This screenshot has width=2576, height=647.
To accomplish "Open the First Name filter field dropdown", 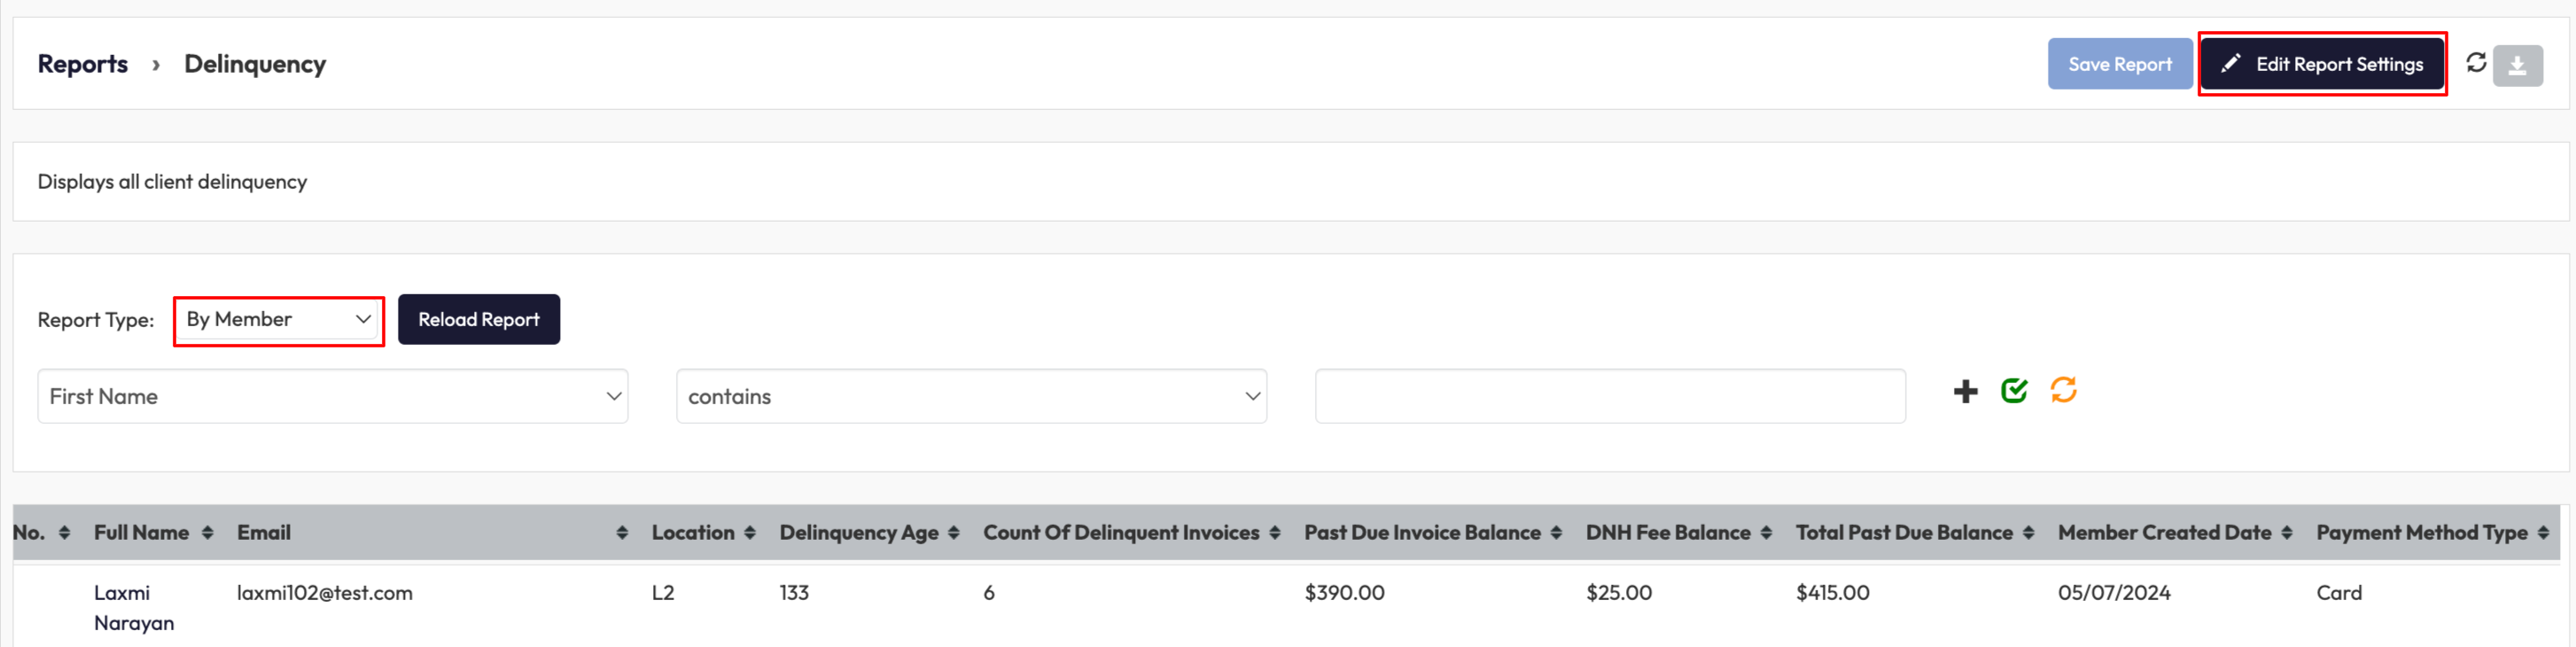I will tap(333, 396).
